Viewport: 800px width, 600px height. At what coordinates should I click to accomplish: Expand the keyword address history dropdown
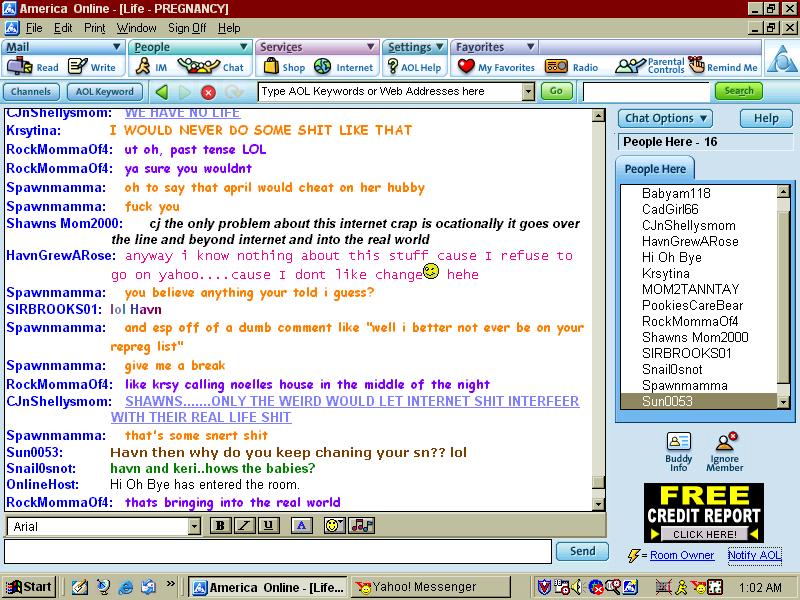(x=528, y=92)
